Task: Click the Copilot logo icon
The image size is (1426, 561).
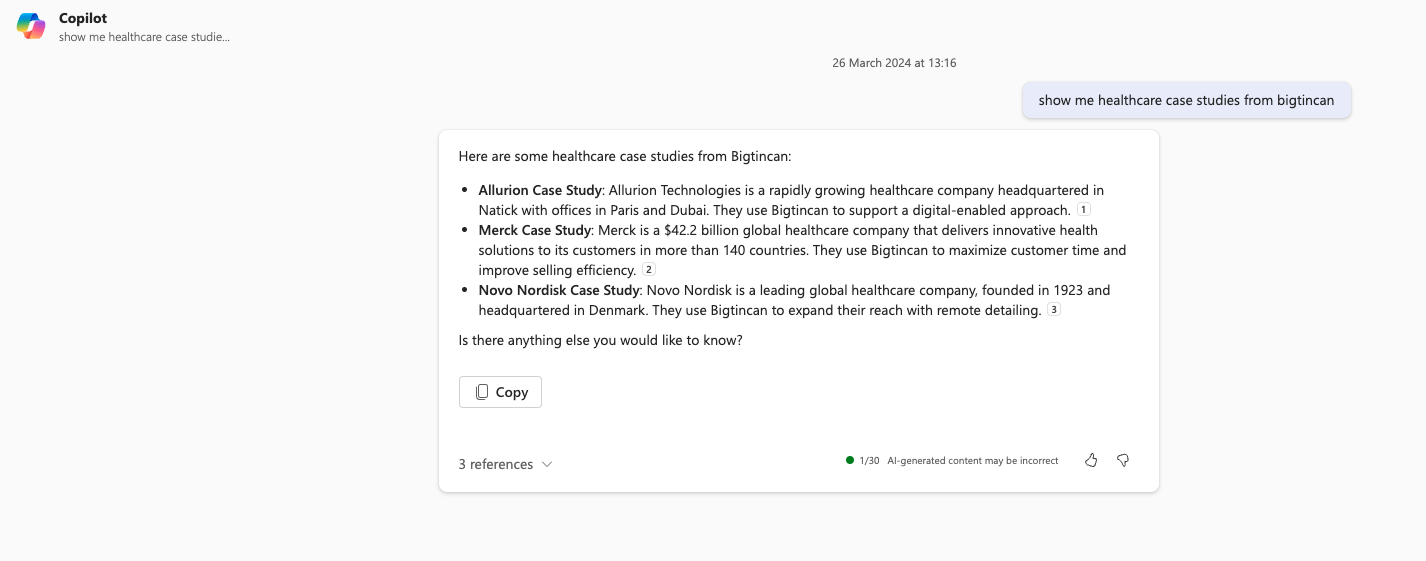Action: tap(31, 26)
